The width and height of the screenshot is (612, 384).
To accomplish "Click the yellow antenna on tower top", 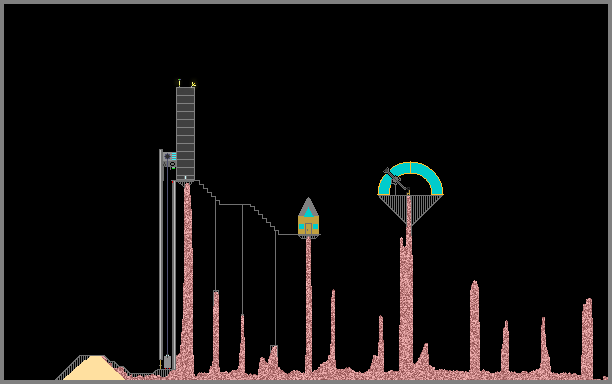I will point(179,83).
